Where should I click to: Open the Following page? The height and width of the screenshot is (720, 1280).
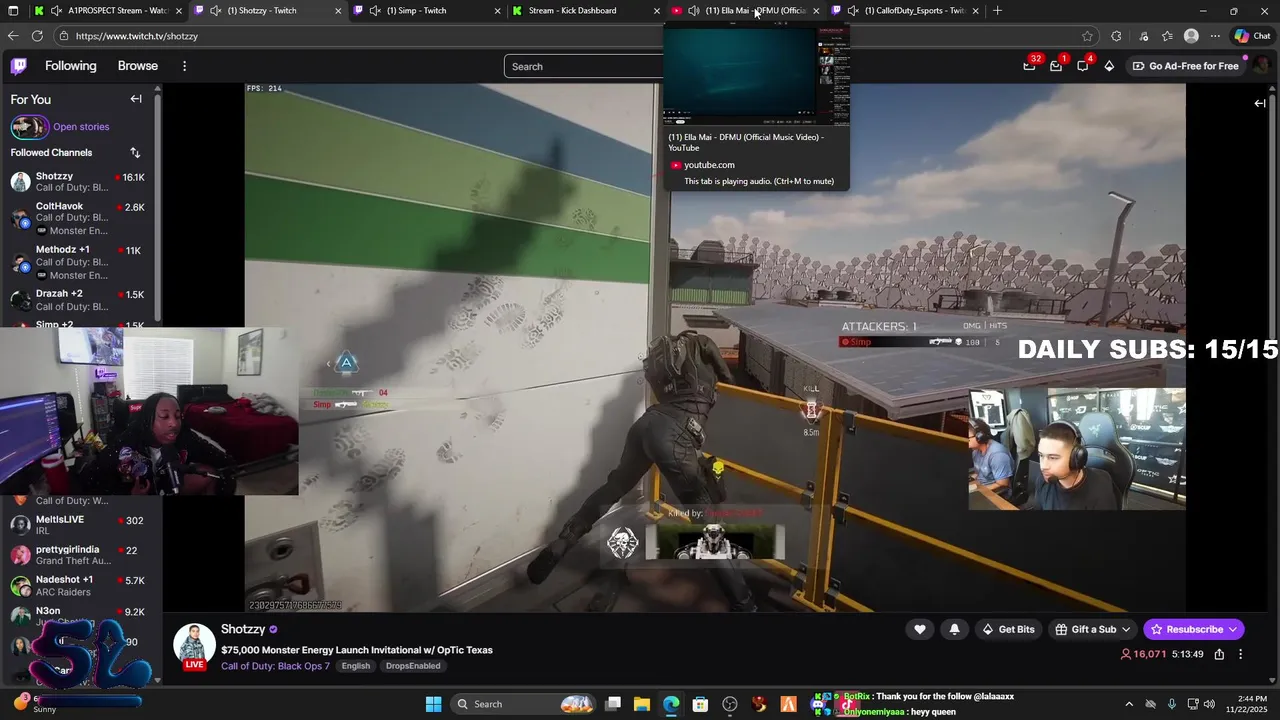pyautogui.click(x=71, y=66)
